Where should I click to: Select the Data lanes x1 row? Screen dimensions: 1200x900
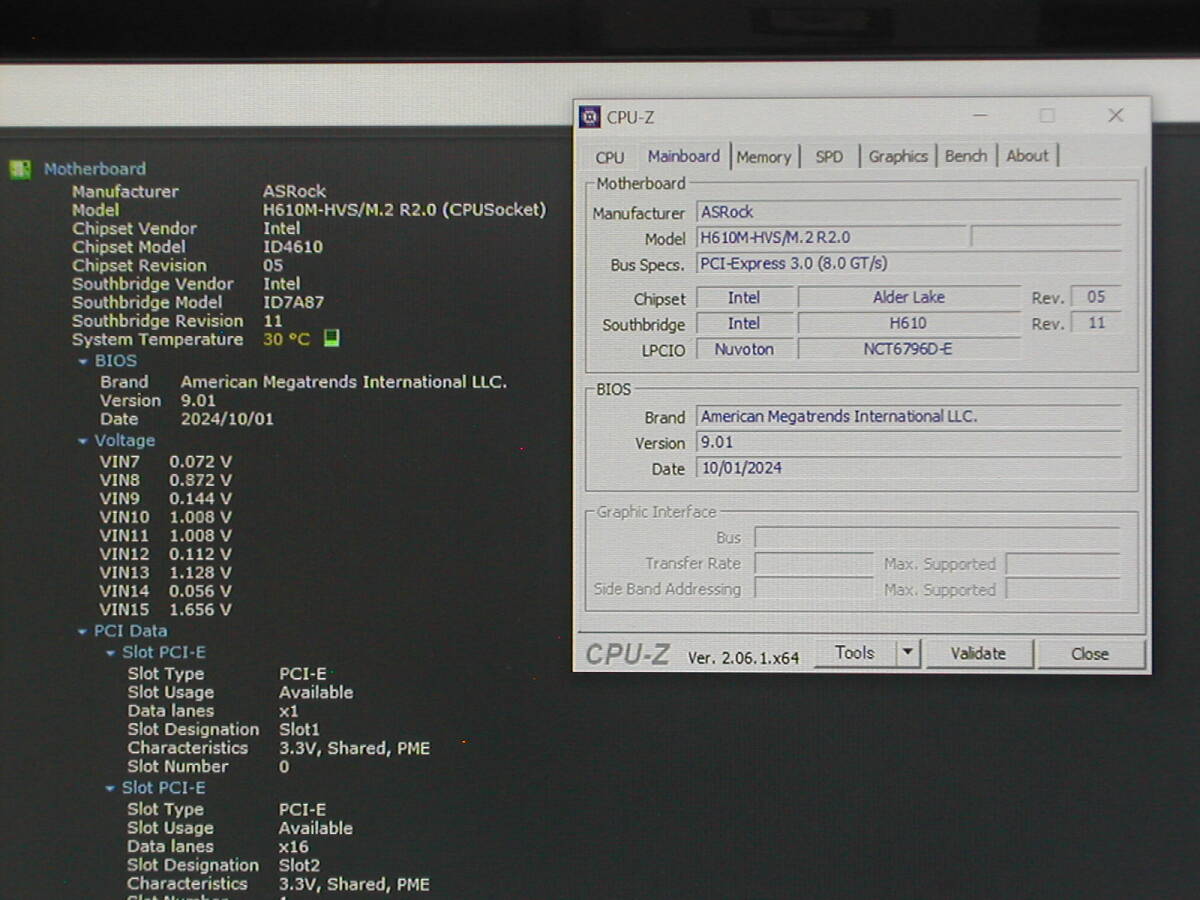[x=213, y=711]
